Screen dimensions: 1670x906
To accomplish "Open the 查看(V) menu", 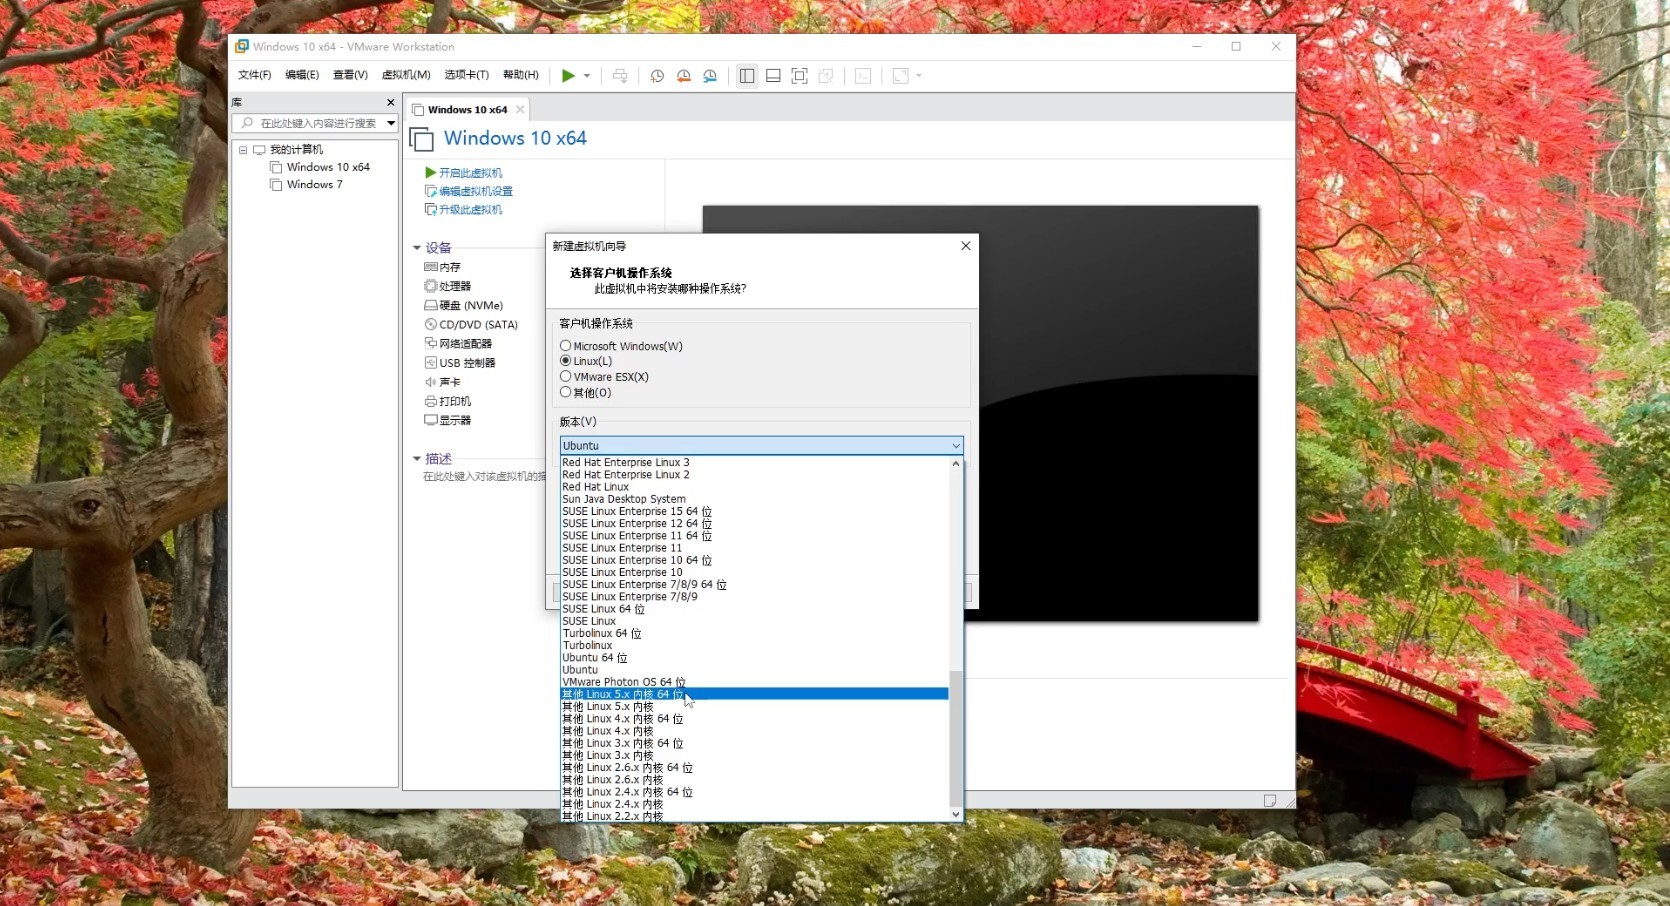I will [x=350, y=75].
